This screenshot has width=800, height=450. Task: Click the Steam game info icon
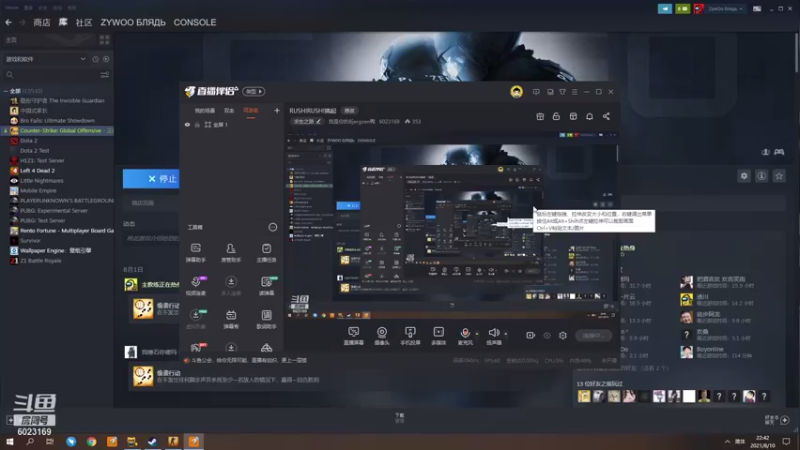(x=761, y=176)
